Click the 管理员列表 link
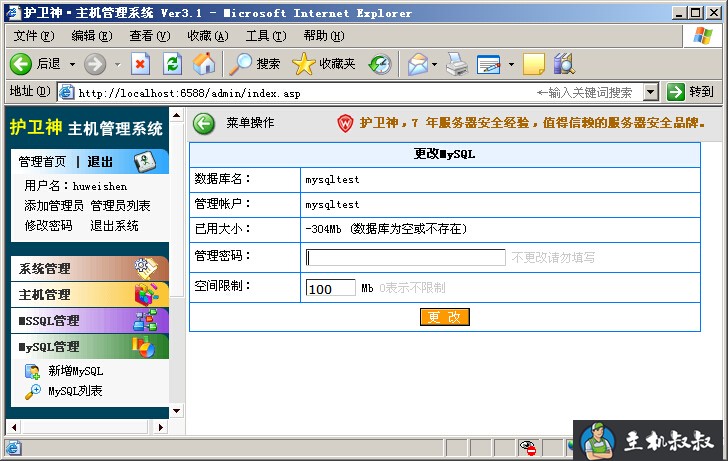This screenshot has height=461, width=728. coord(120,206)
